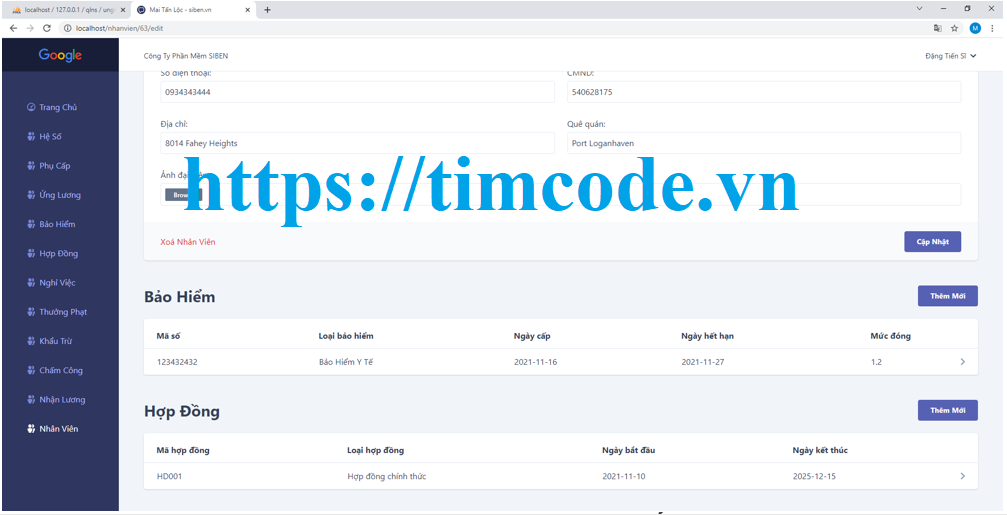Viewport: 1007px width, 515px height.
Task: Click the Ứng Lương sidebar icon
Action: point(31,195)
